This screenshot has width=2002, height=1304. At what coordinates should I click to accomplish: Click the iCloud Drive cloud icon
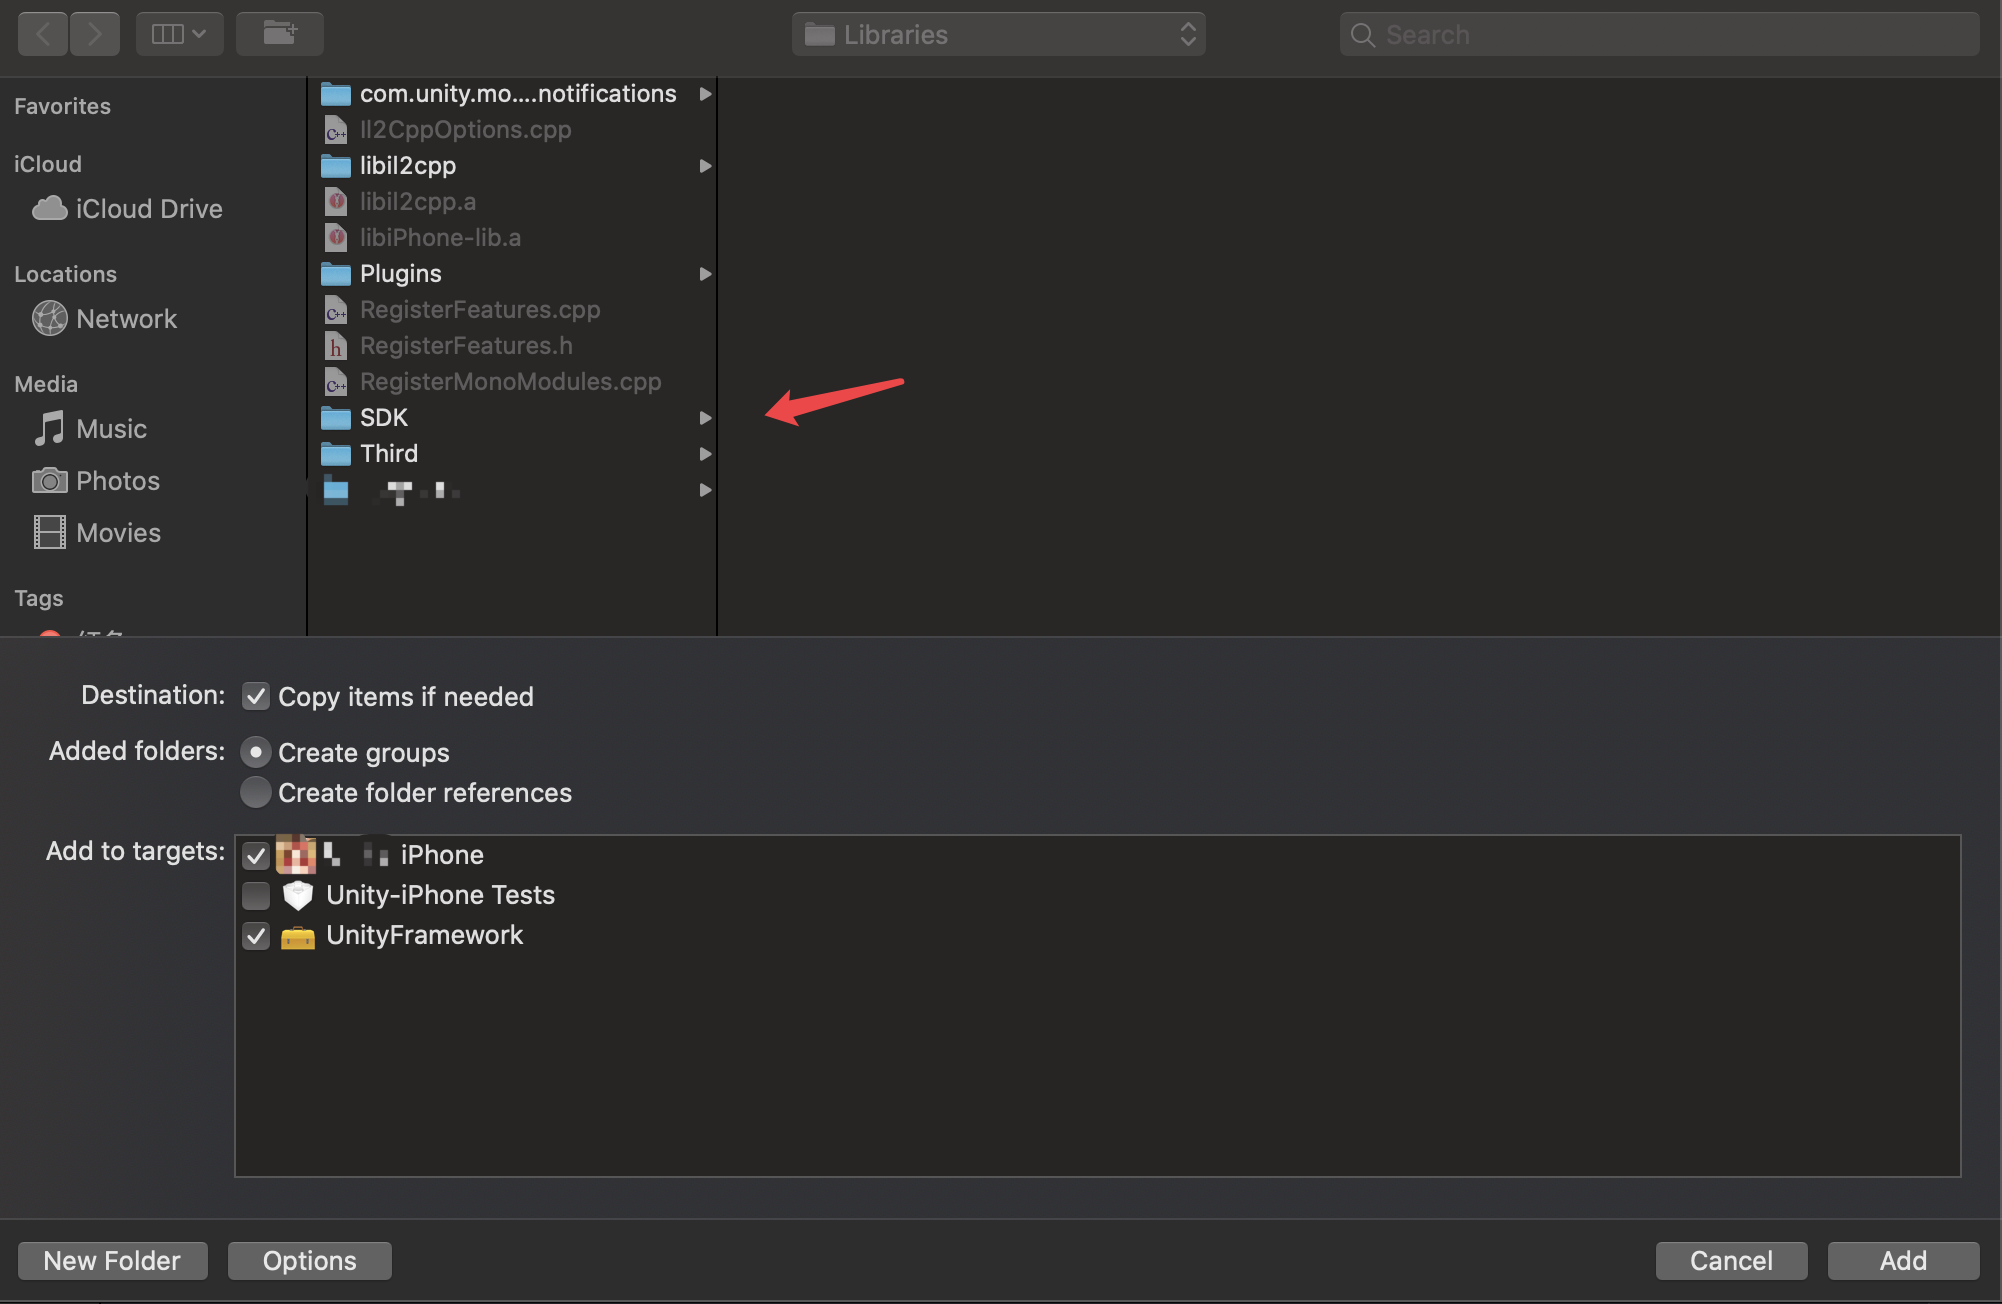tap(49, 208)
